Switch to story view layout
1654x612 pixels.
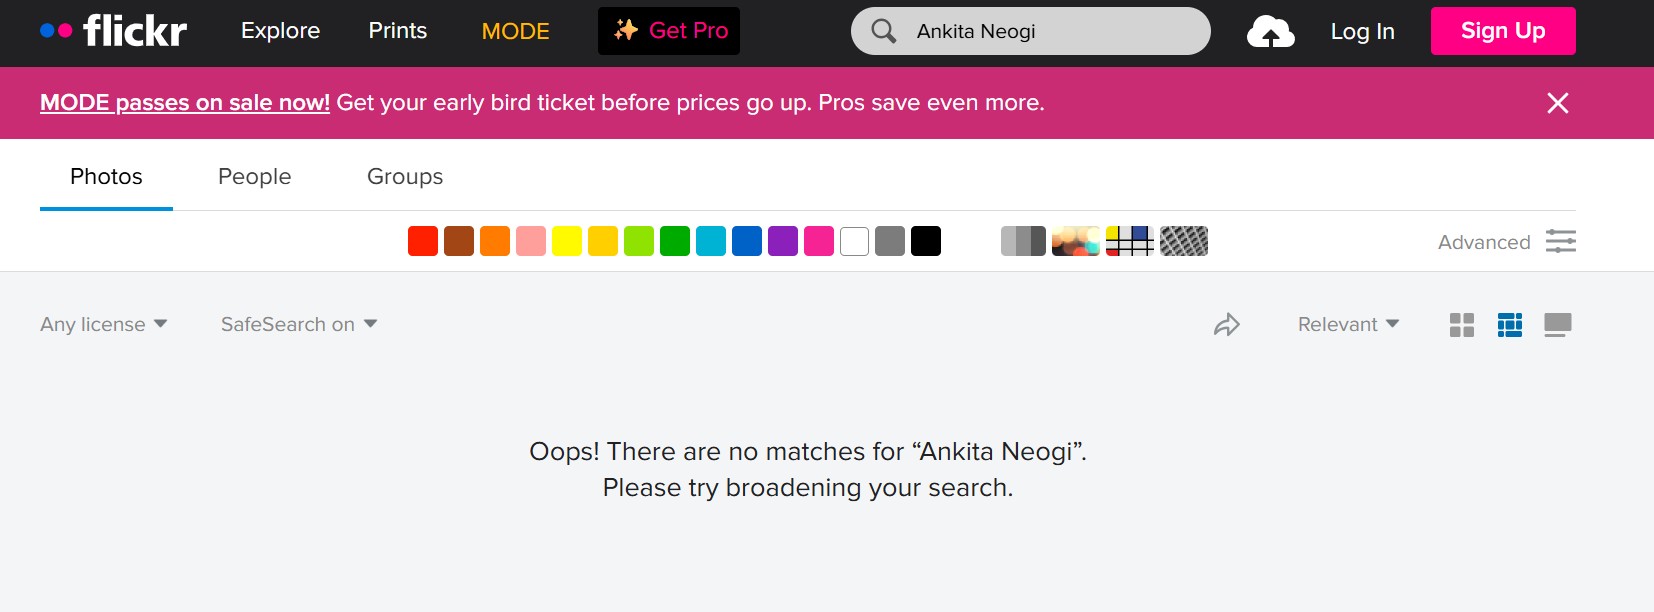point(1558,325)
